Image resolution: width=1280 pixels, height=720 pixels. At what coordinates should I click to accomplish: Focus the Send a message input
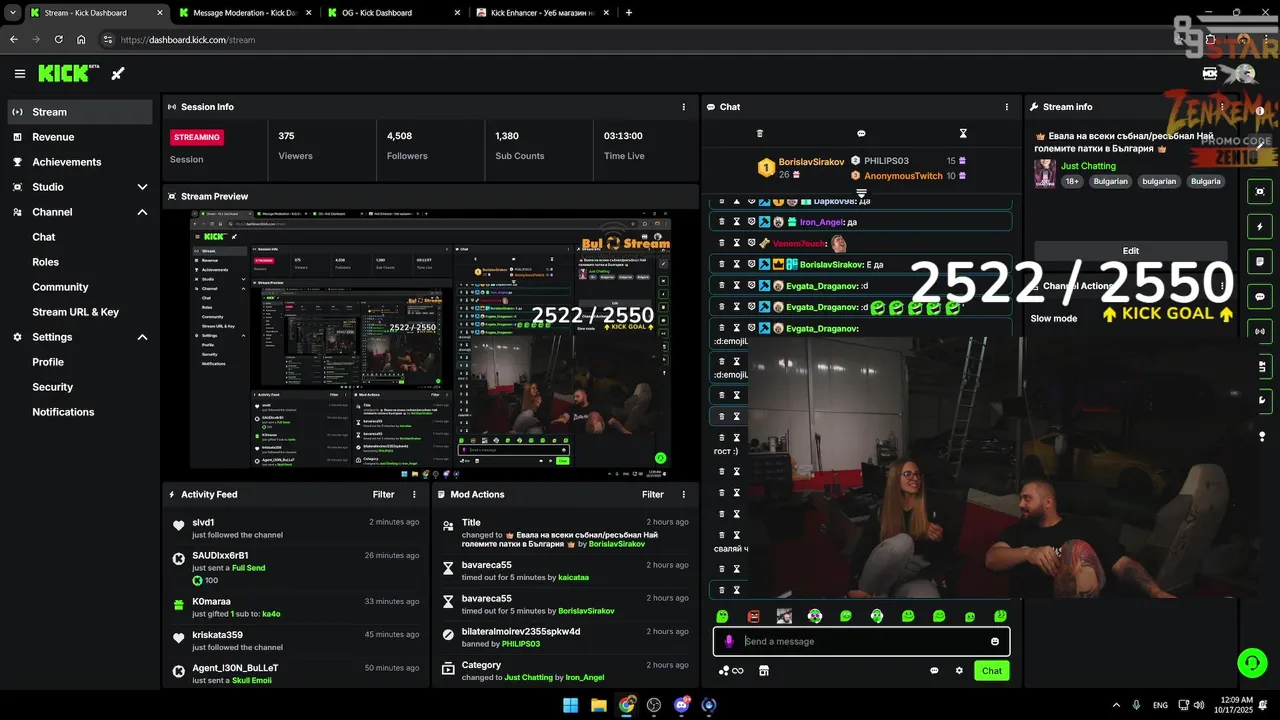click(x=861, y=641)
